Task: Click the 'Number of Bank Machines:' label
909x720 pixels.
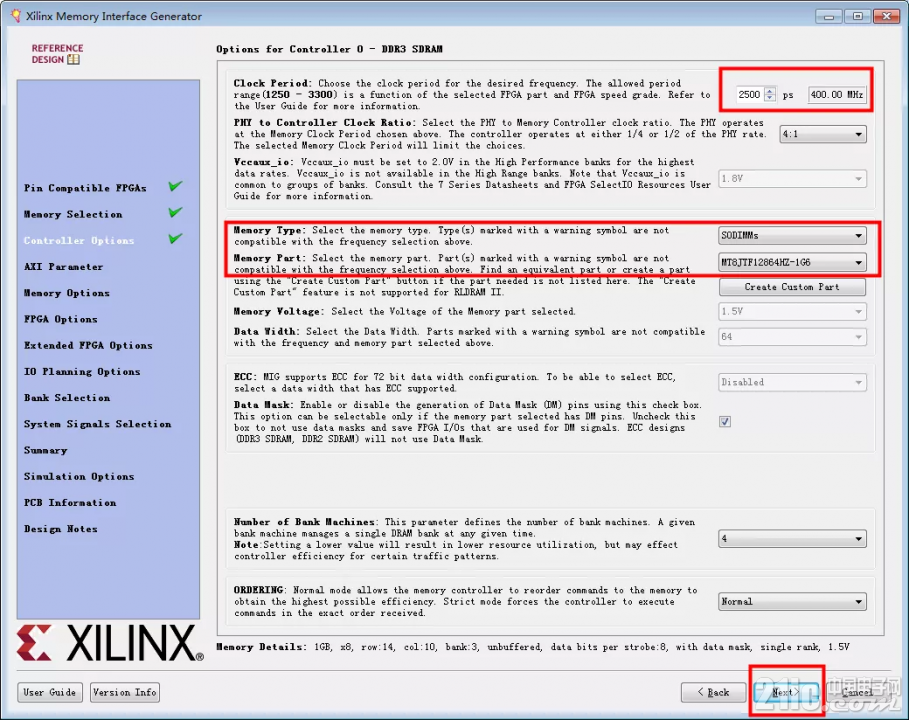Action: (307, 522)
